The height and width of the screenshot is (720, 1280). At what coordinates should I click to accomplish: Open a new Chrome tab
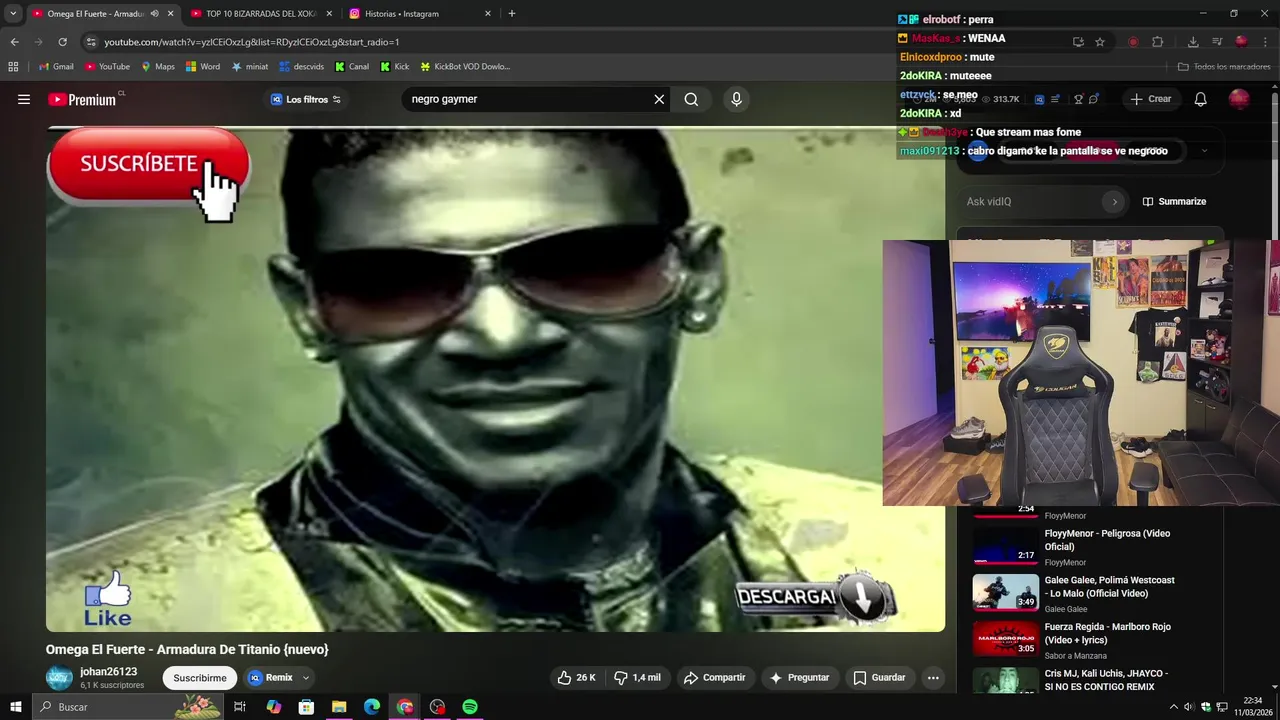tap(512, 14)
